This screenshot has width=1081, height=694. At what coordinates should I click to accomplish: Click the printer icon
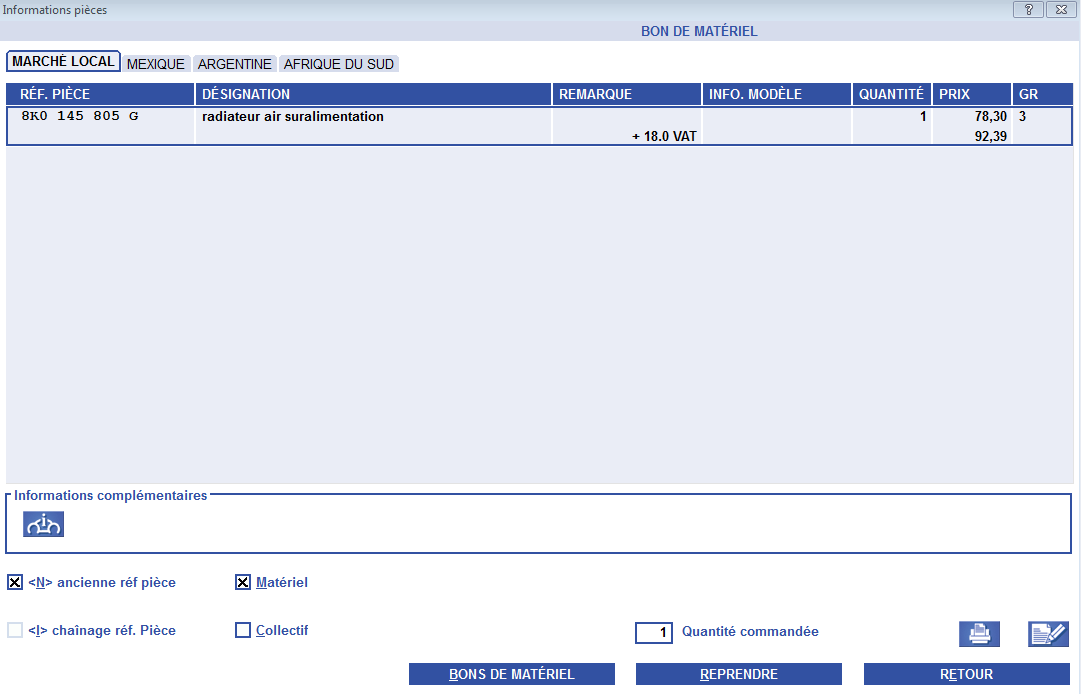979,634
